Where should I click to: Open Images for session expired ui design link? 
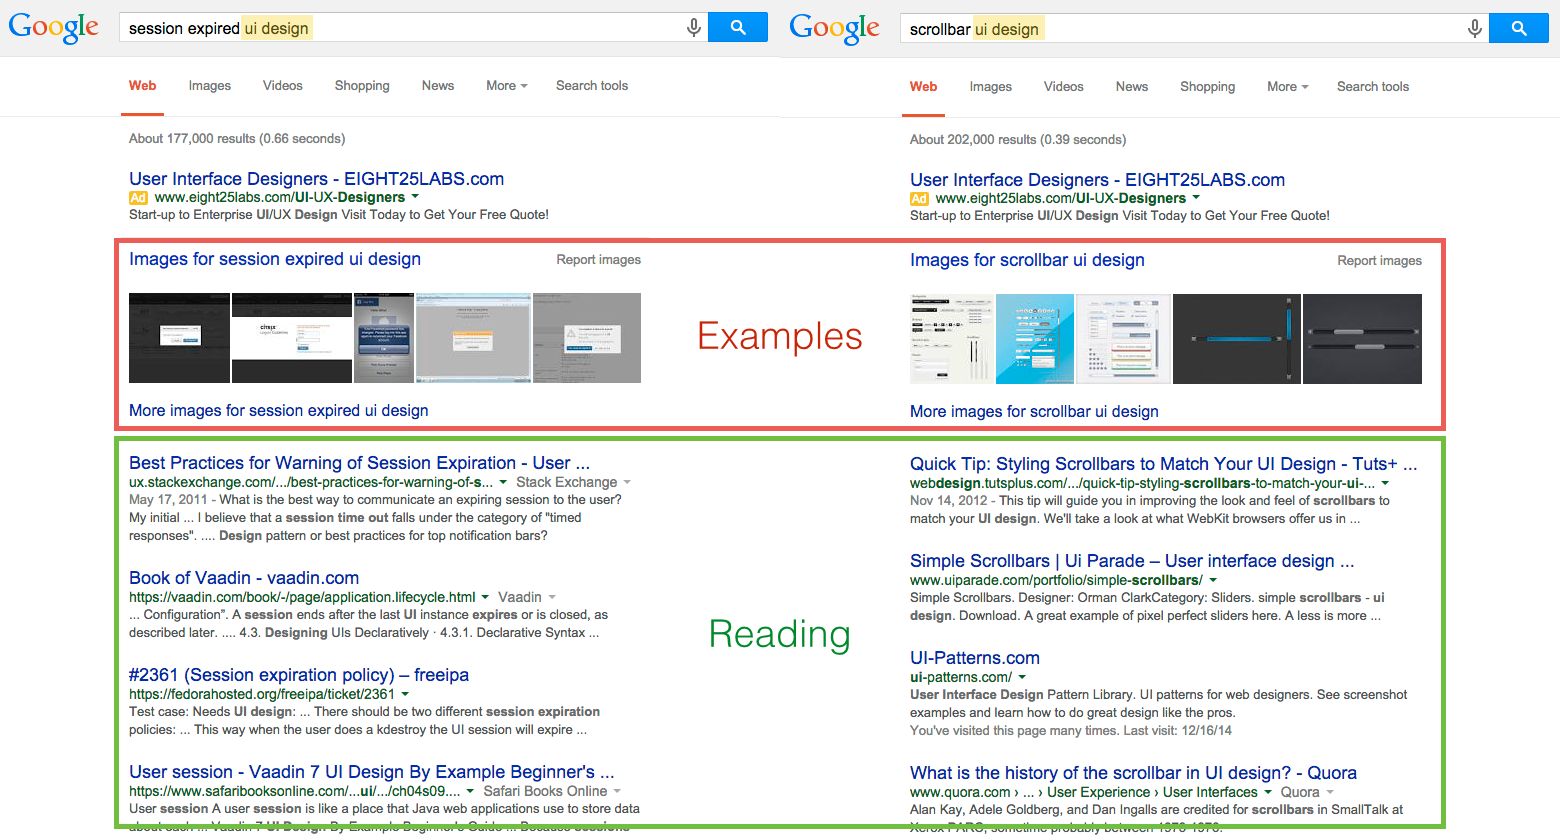pyautogui.click(x=275, y=259)
